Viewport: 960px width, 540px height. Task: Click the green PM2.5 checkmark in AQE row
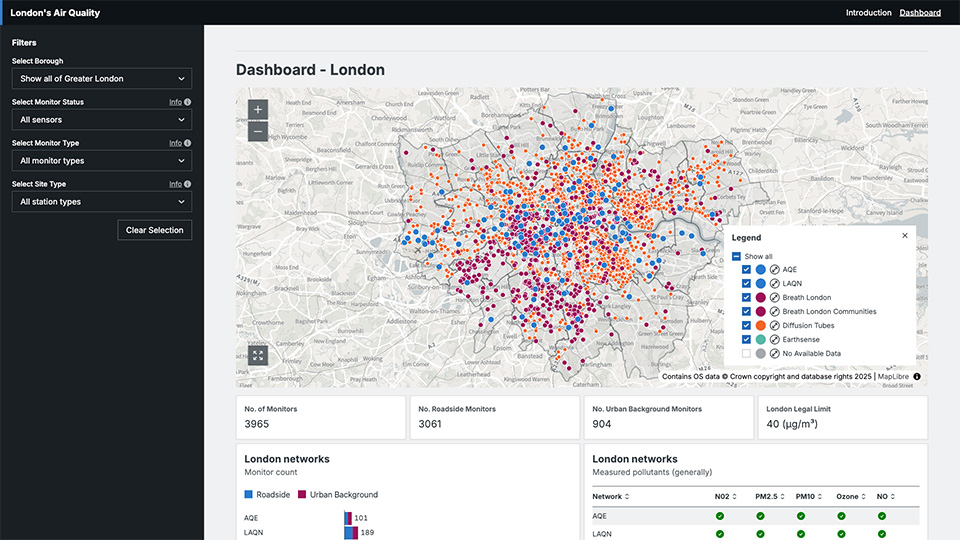coord(760,516)
